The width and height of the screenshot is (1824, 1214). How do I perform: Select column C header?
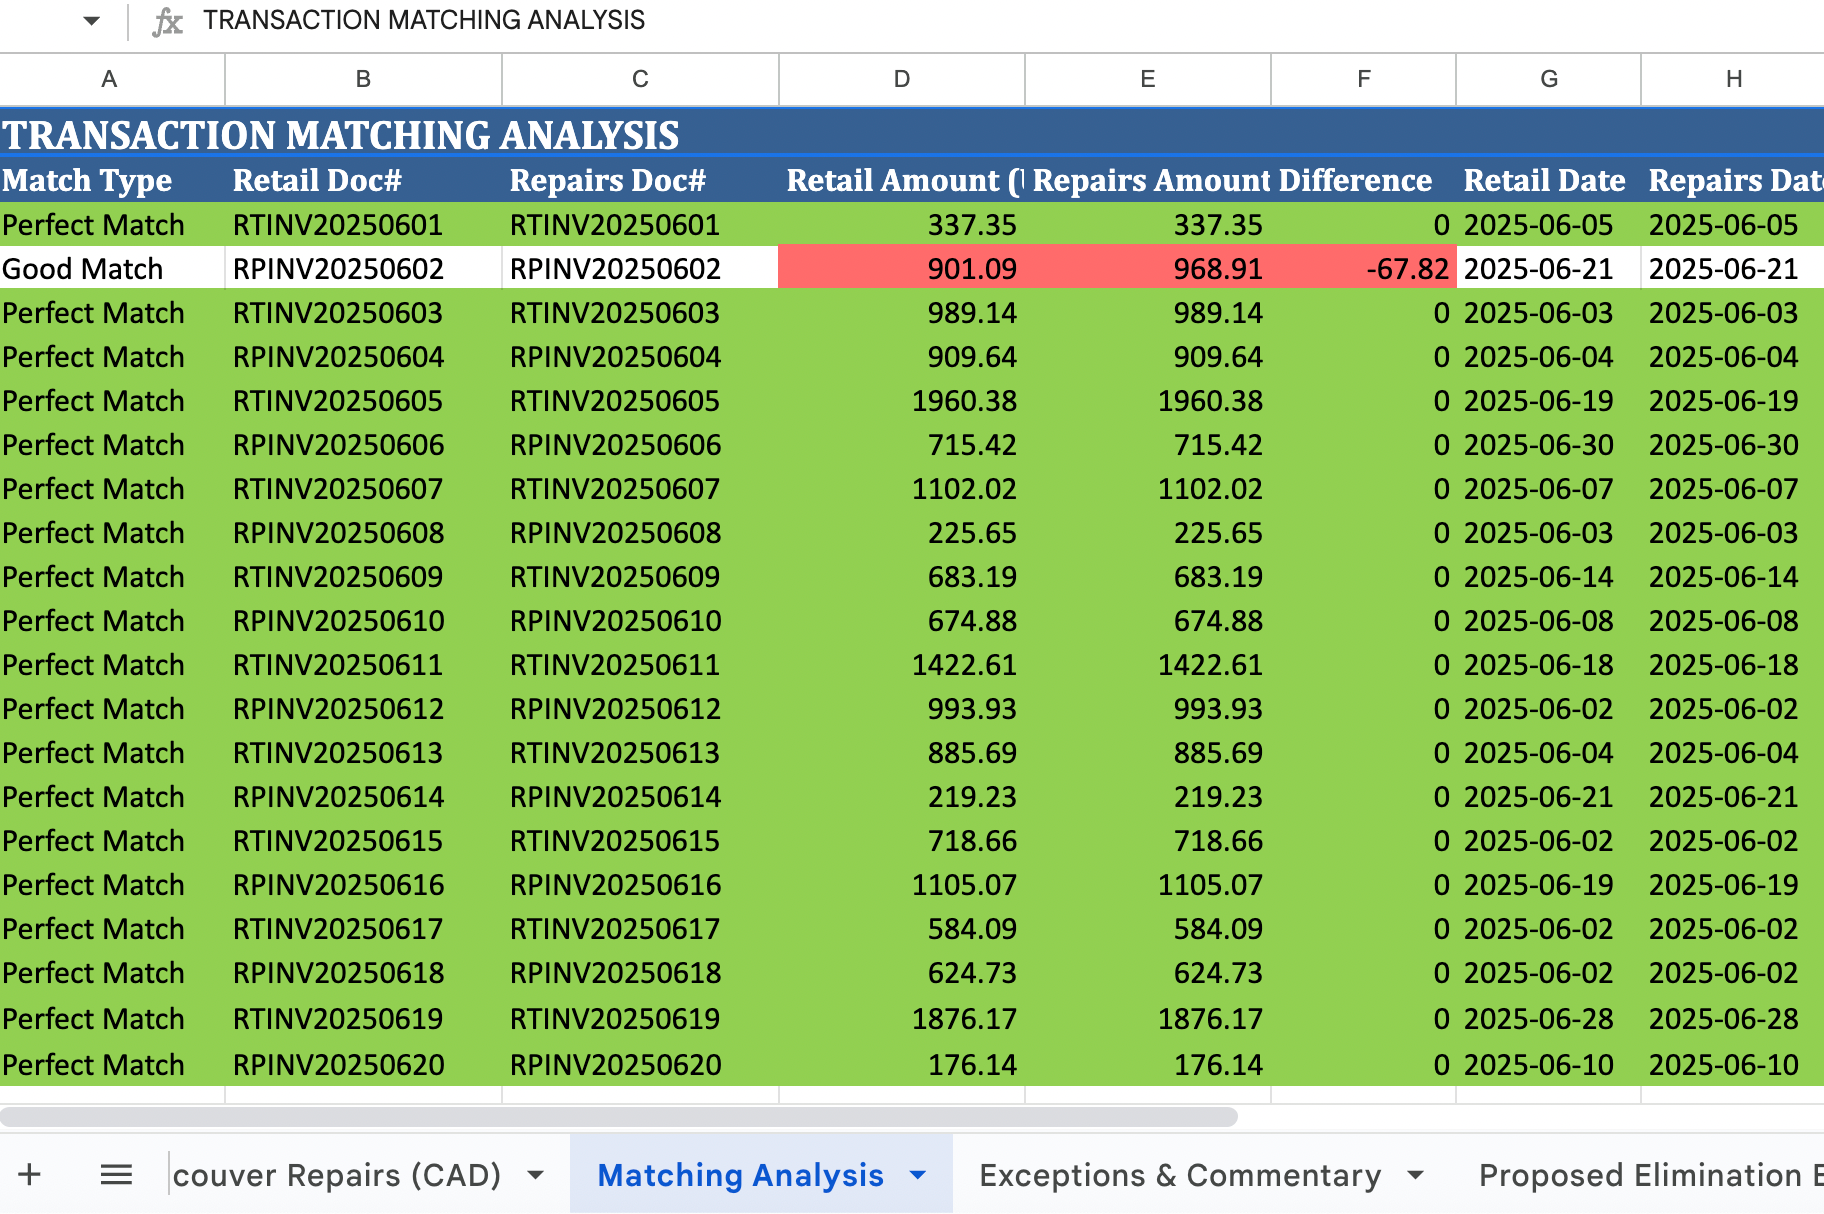[x=641, y=79]
